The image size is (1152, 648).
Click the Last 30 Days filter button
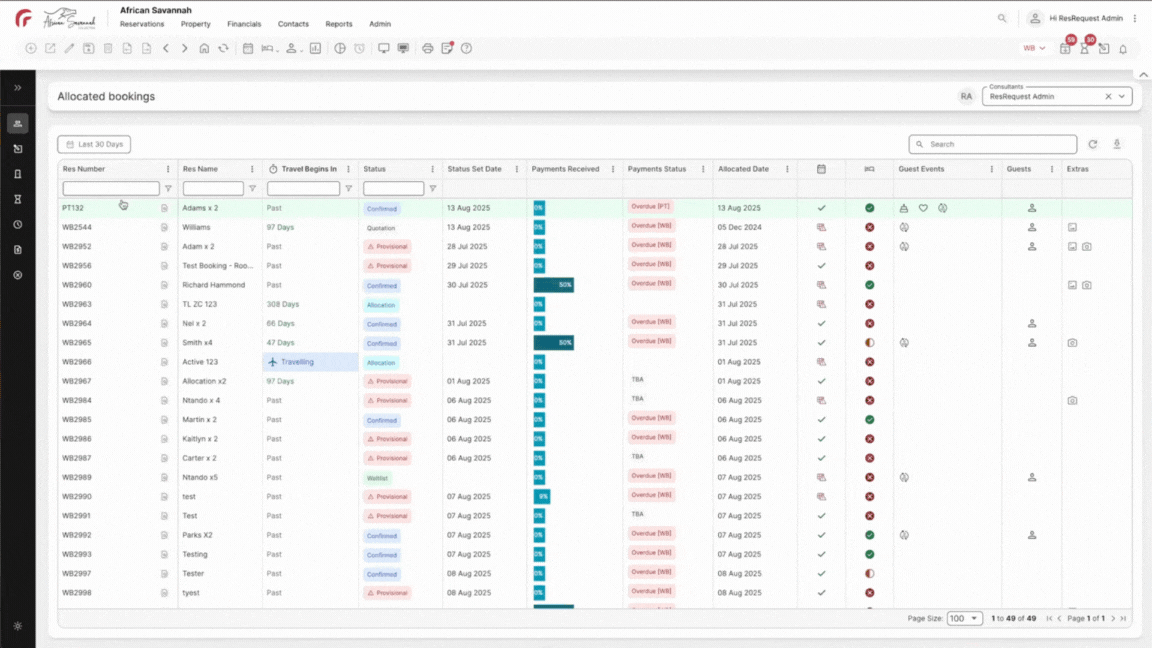94,145
